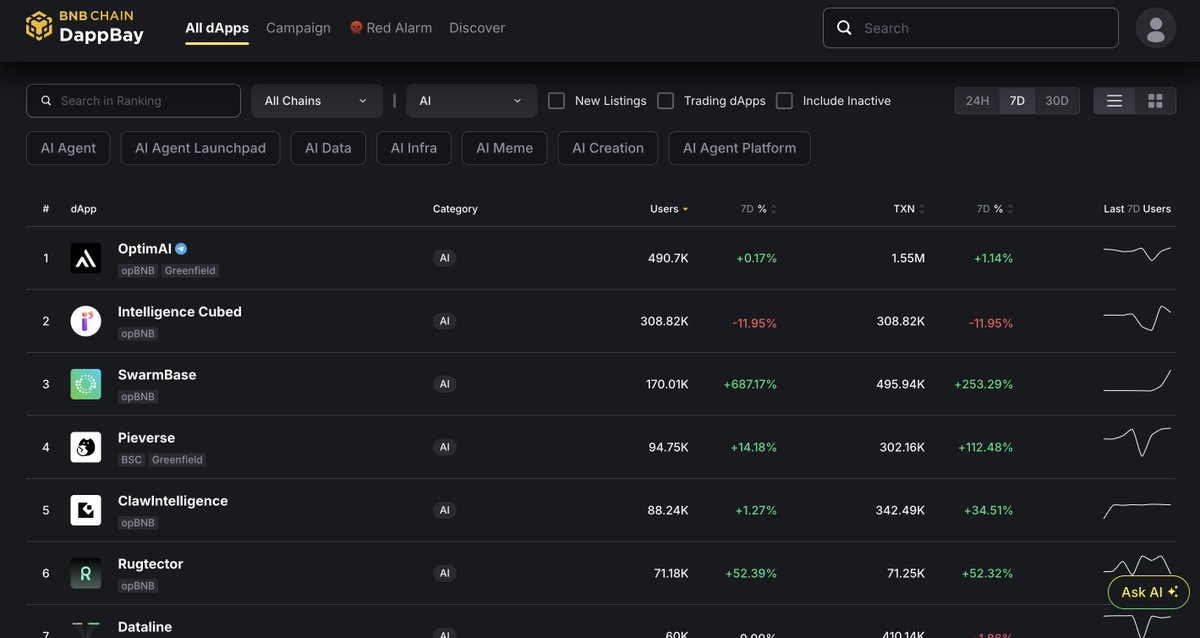This screenshot has width=1200, height=638.
Task: Select the 7D time range
Action: (x=1017, y=101)
